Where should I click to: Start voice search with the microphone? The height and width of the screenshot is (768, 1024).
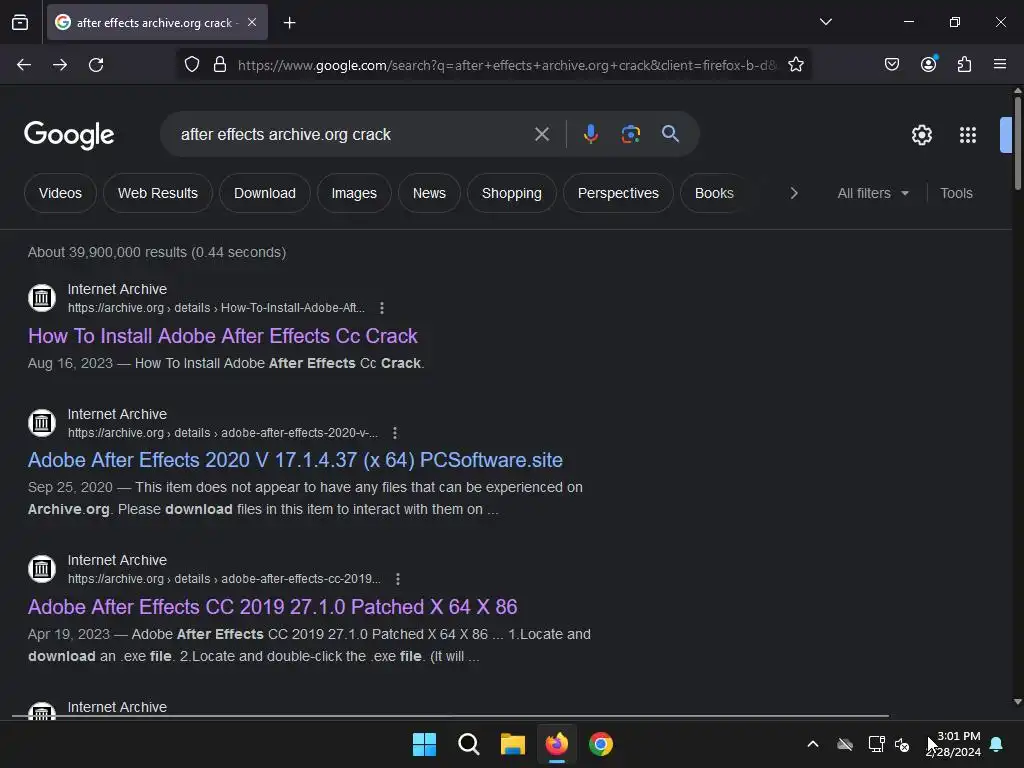click(590, 135)
